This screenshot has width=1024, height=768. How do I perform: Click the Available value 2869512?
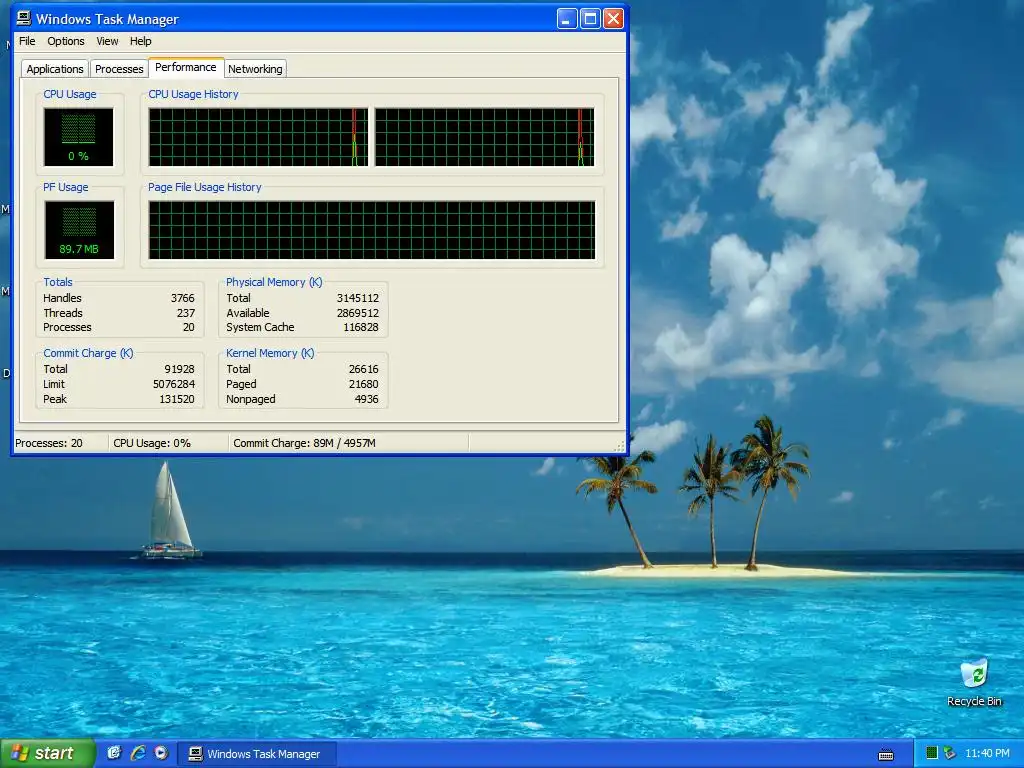pyautogui.click(x=357, y=313)
